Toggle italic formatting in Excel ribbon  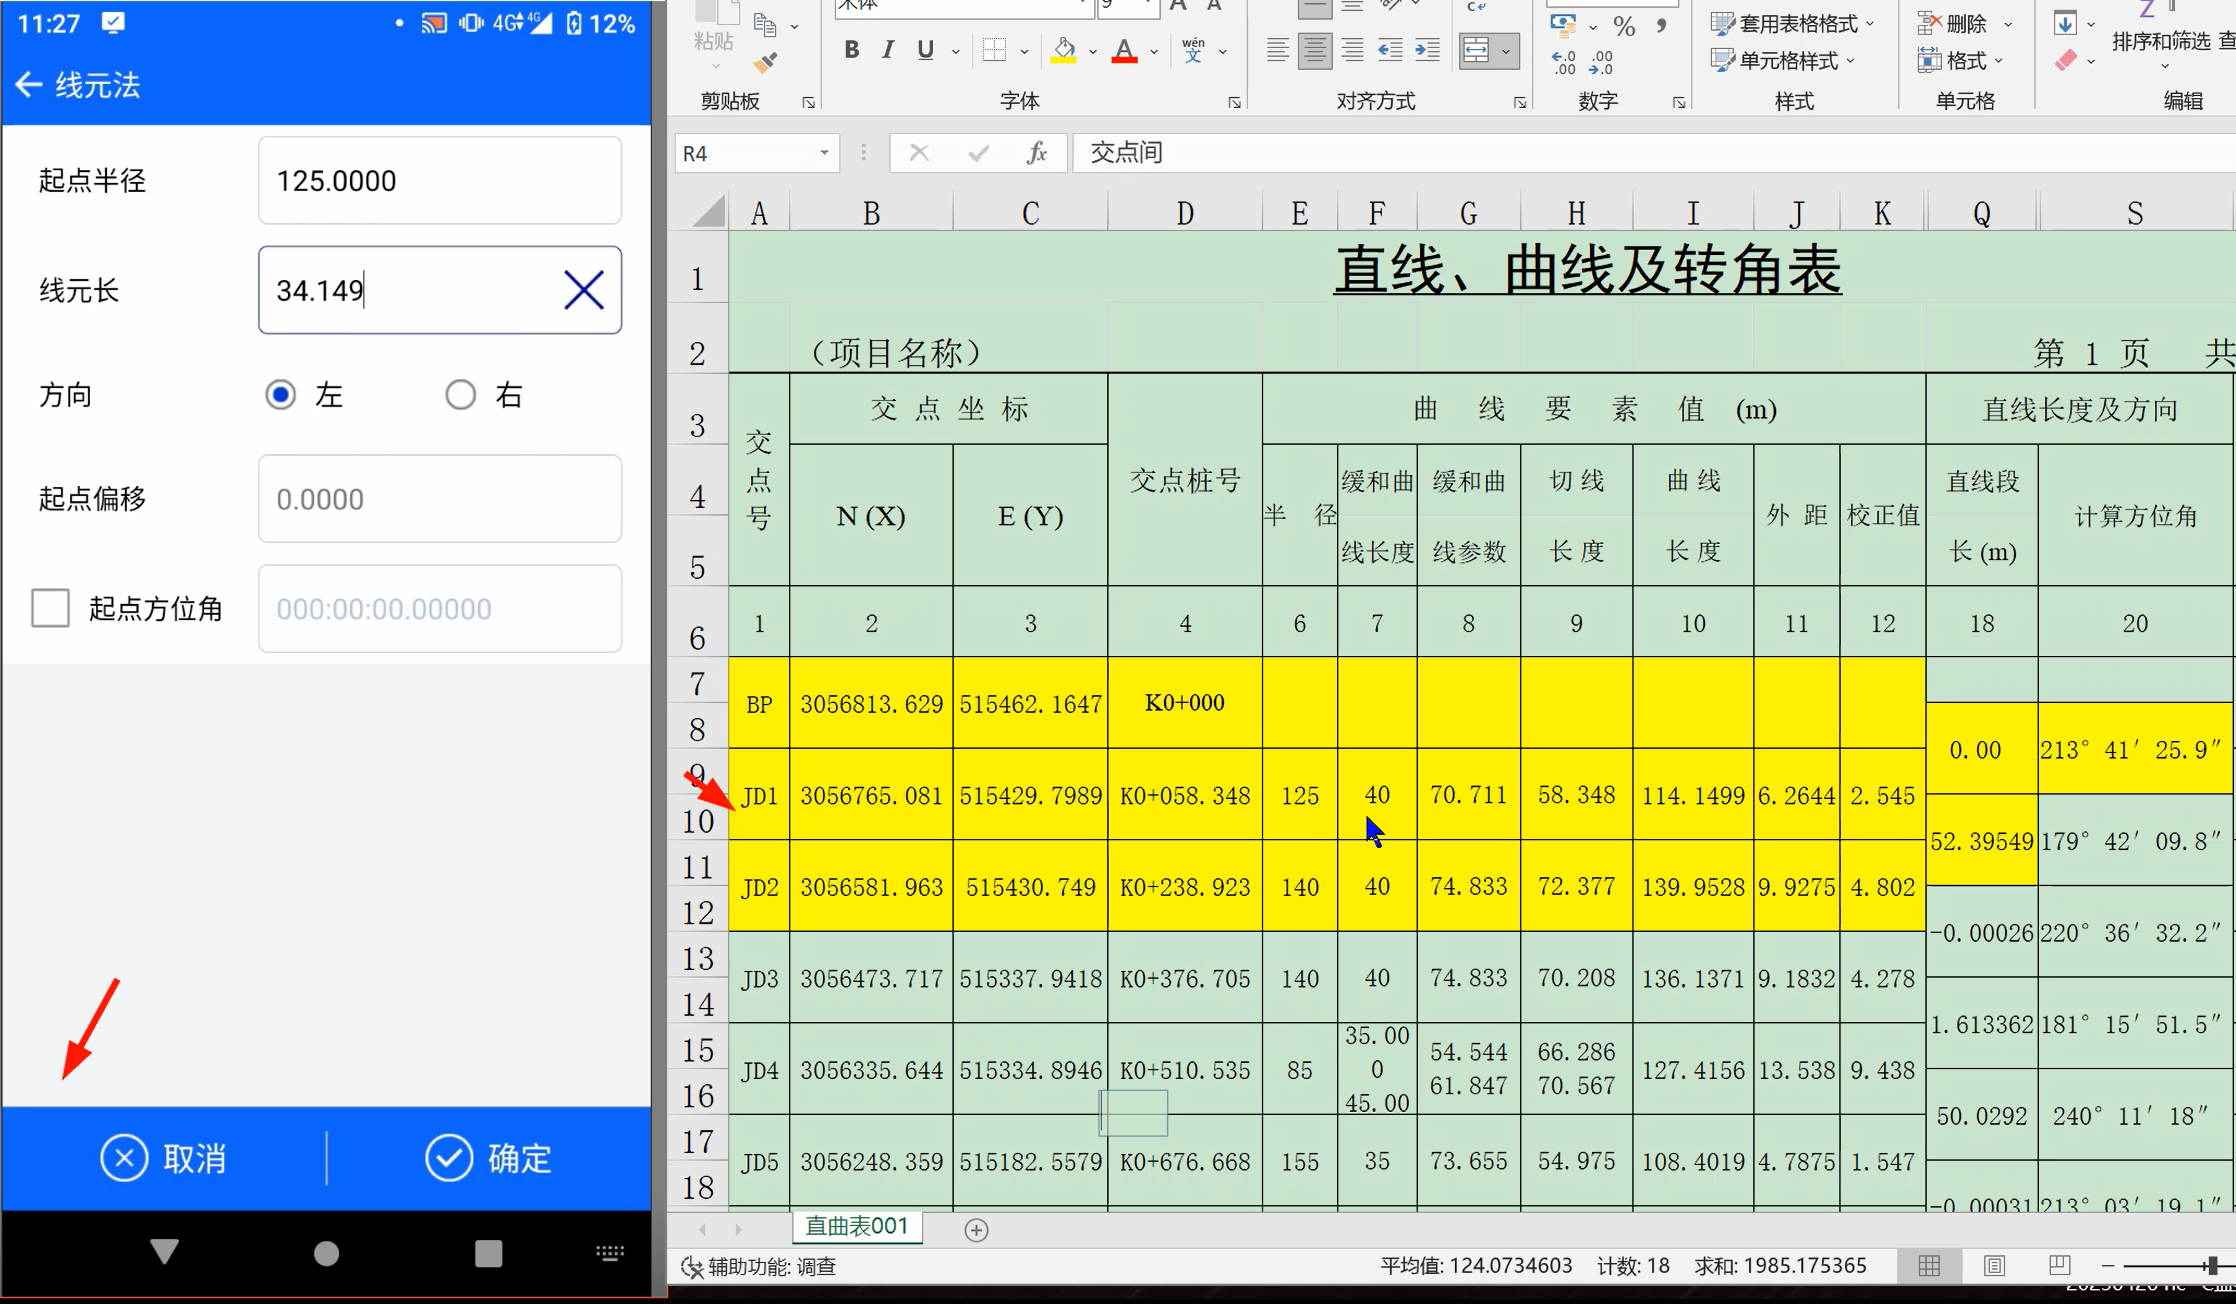887,50
